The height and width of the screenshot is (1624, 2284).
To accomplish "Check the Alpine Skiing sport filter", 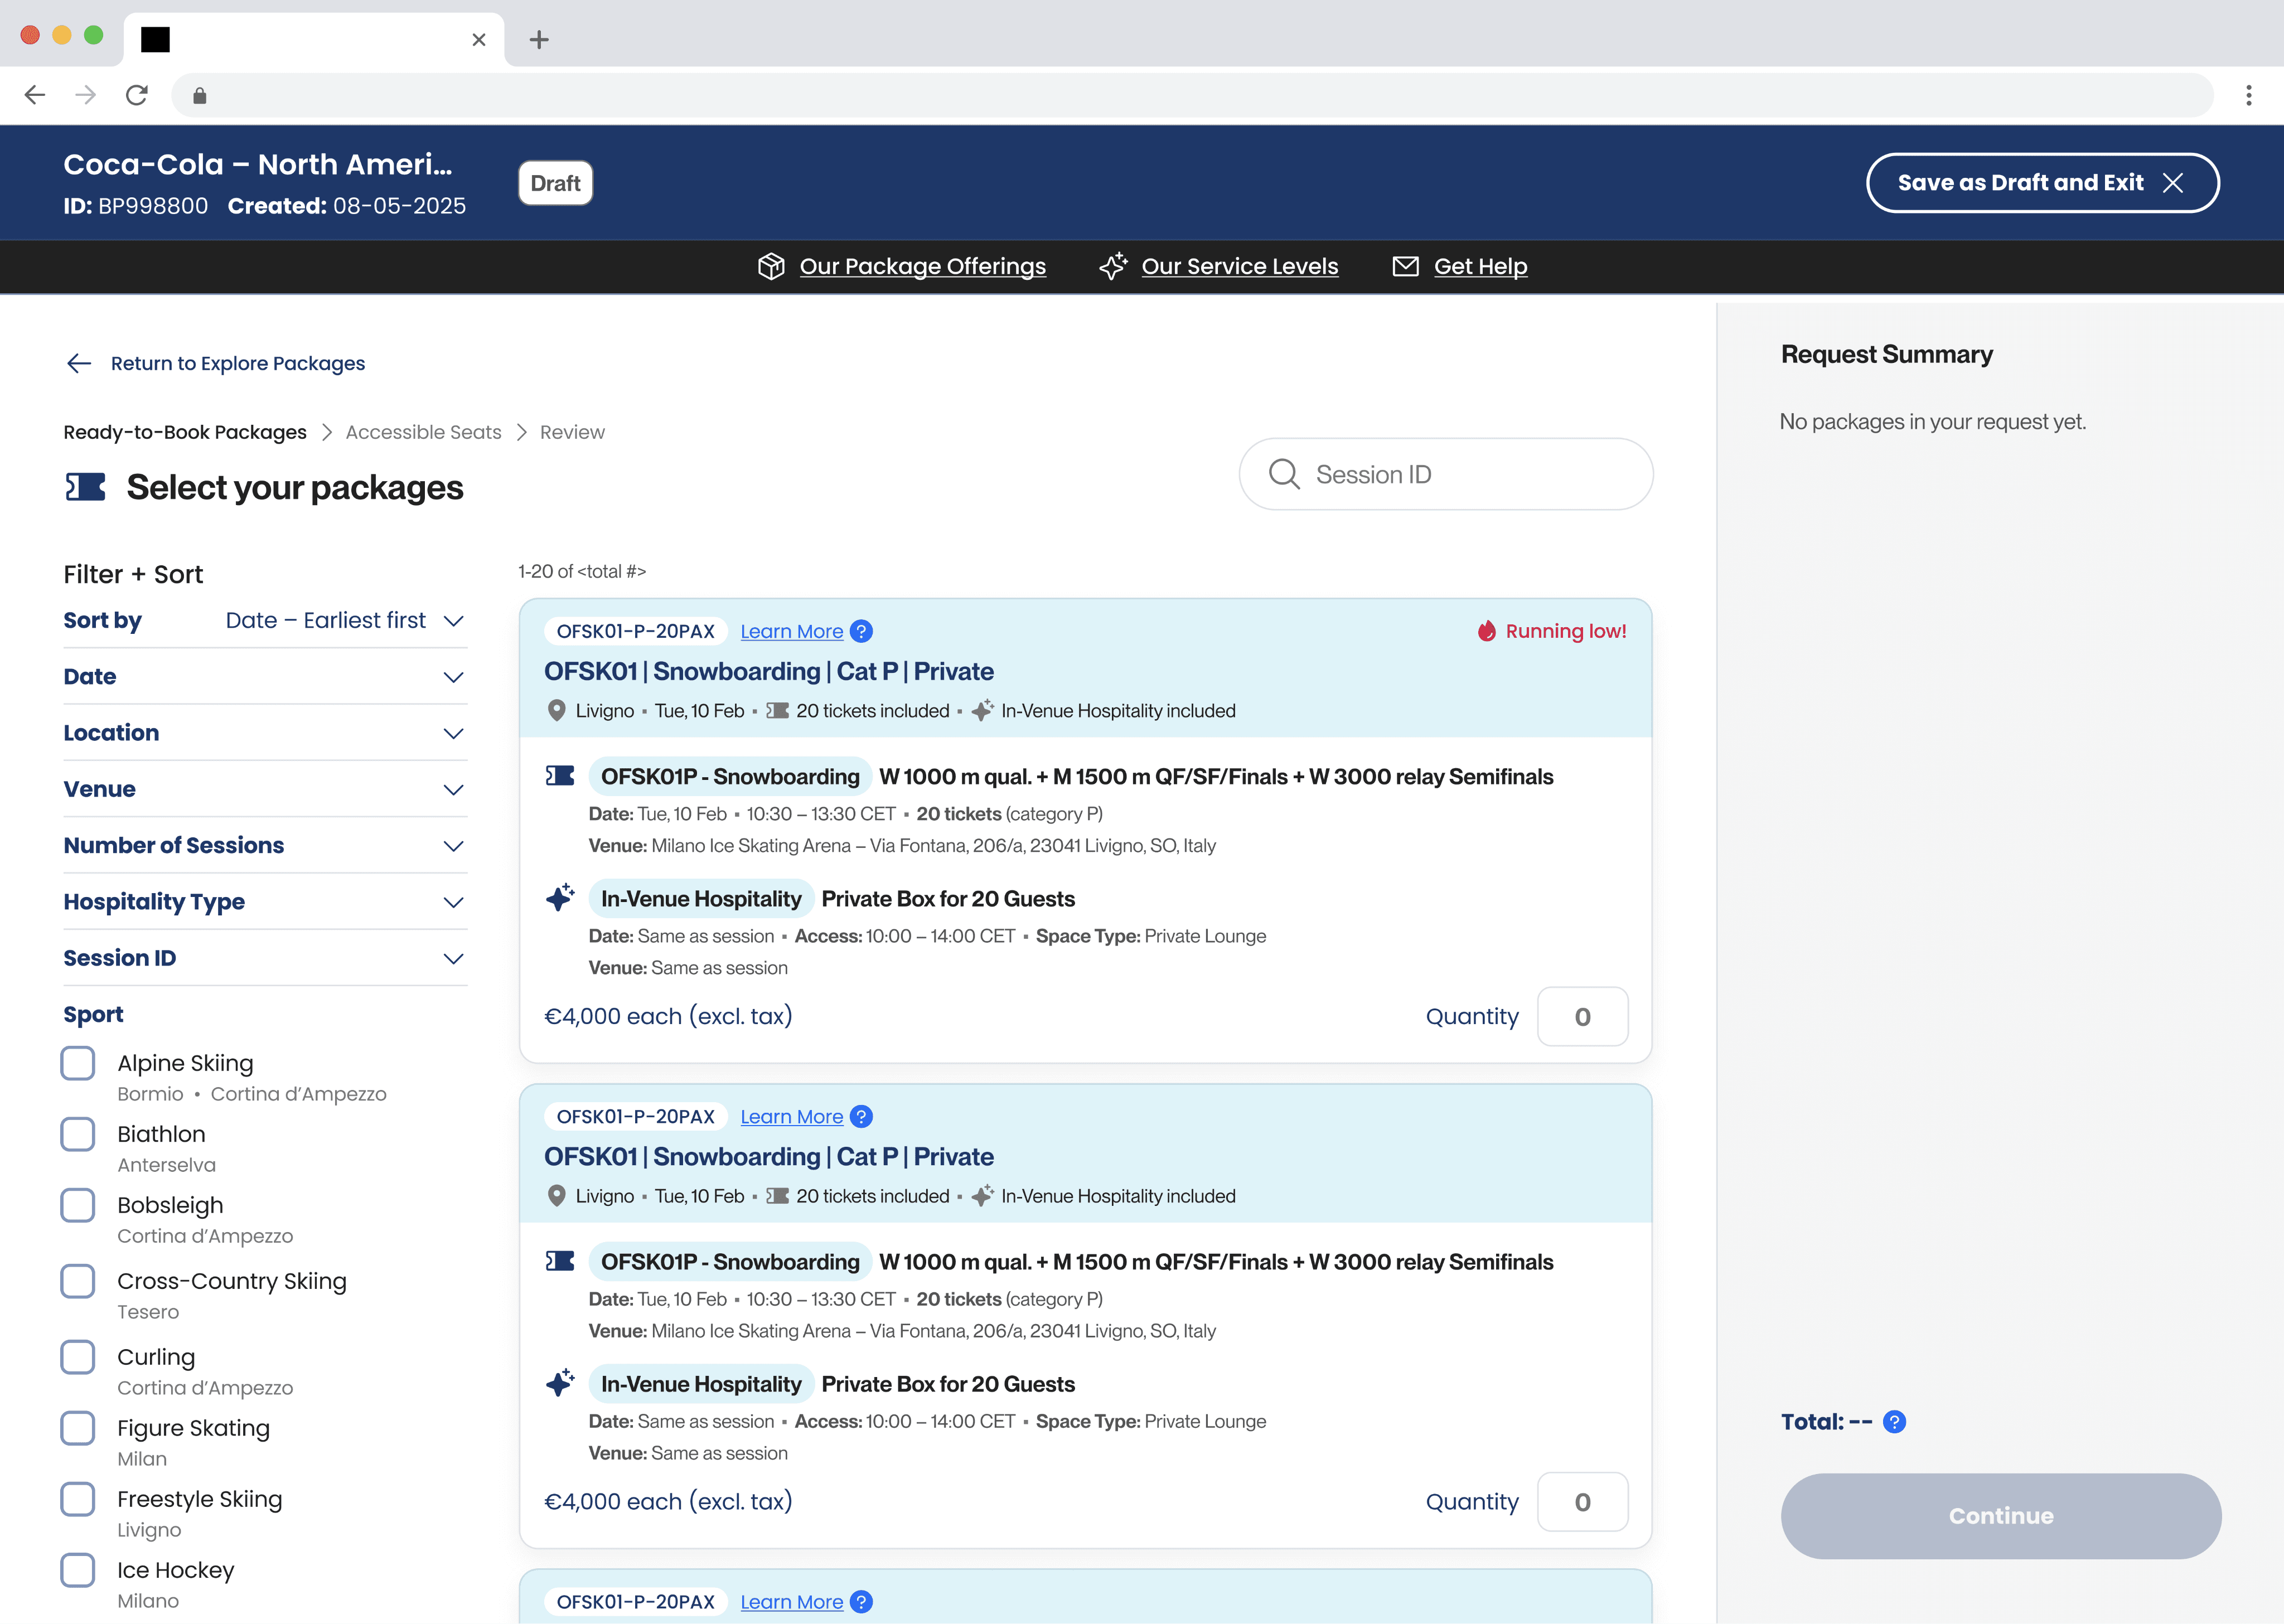I will pyautogui.click(x=78, y=1063).
